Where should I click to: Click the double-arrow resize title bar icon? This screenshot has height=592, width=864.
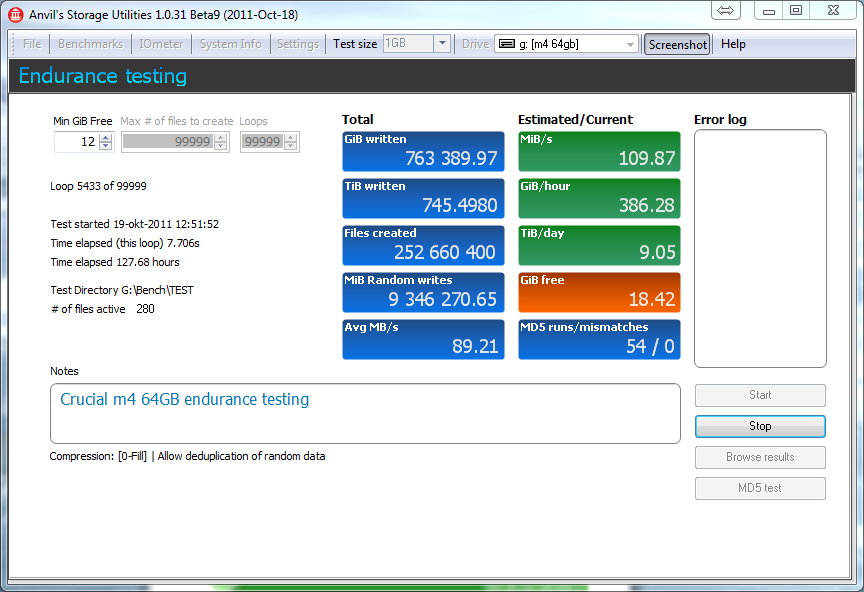[726, 10]
